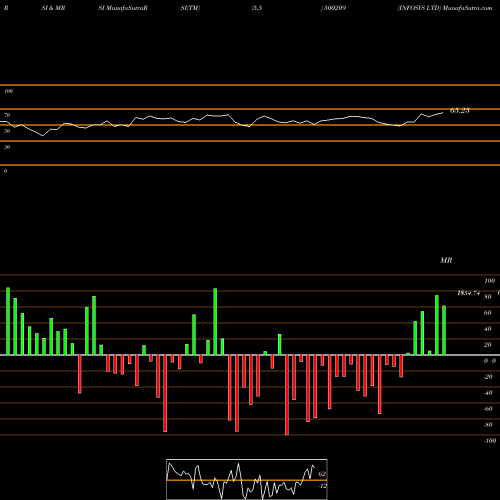Click the stock code 500209 in header
500x500 pixels.
coord(335,8)
